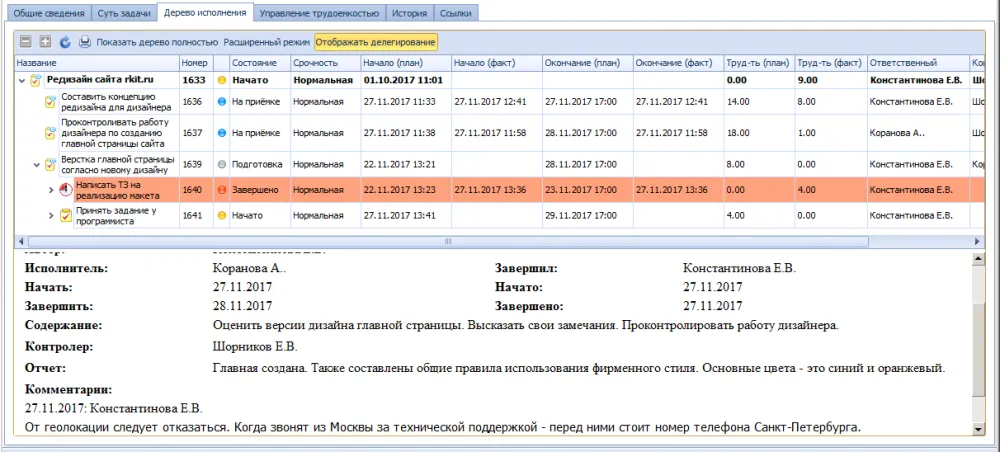
Task: Click the collapse all tree icon
Action: click(26, 43)
